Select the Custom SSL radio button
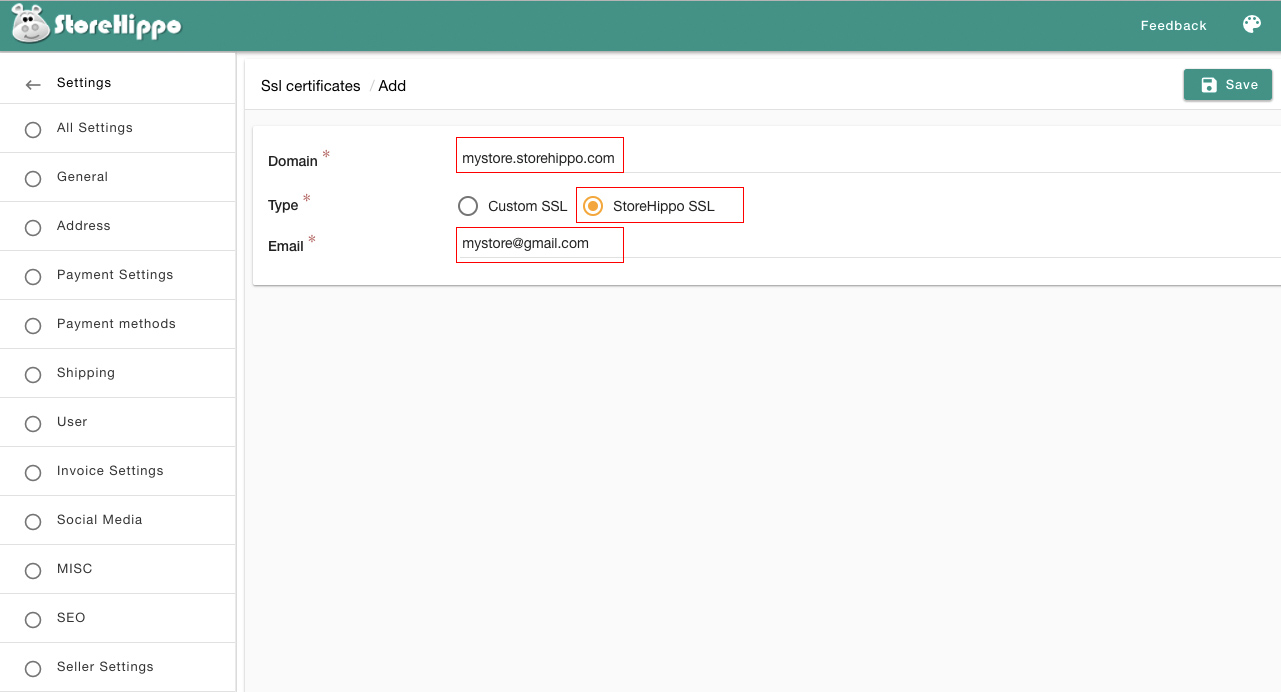 (468, 206)
